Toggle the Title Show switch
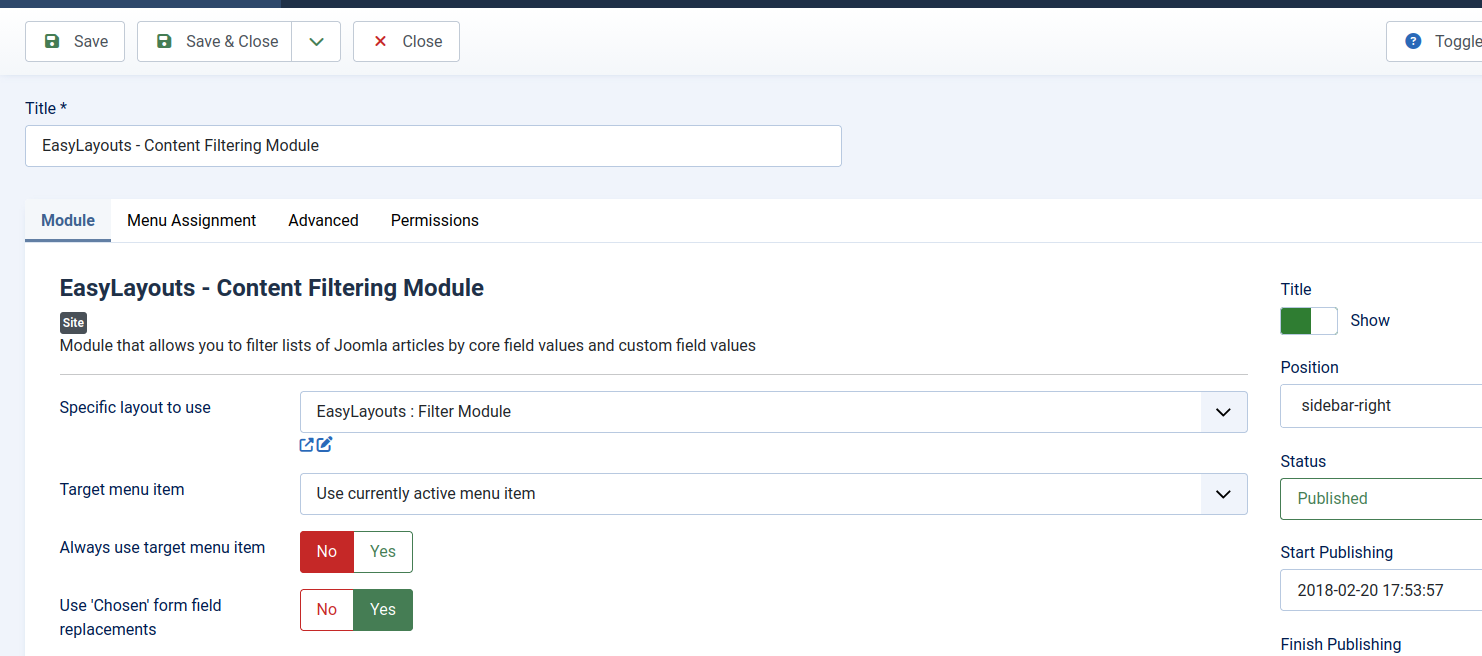 (1309, 321)
